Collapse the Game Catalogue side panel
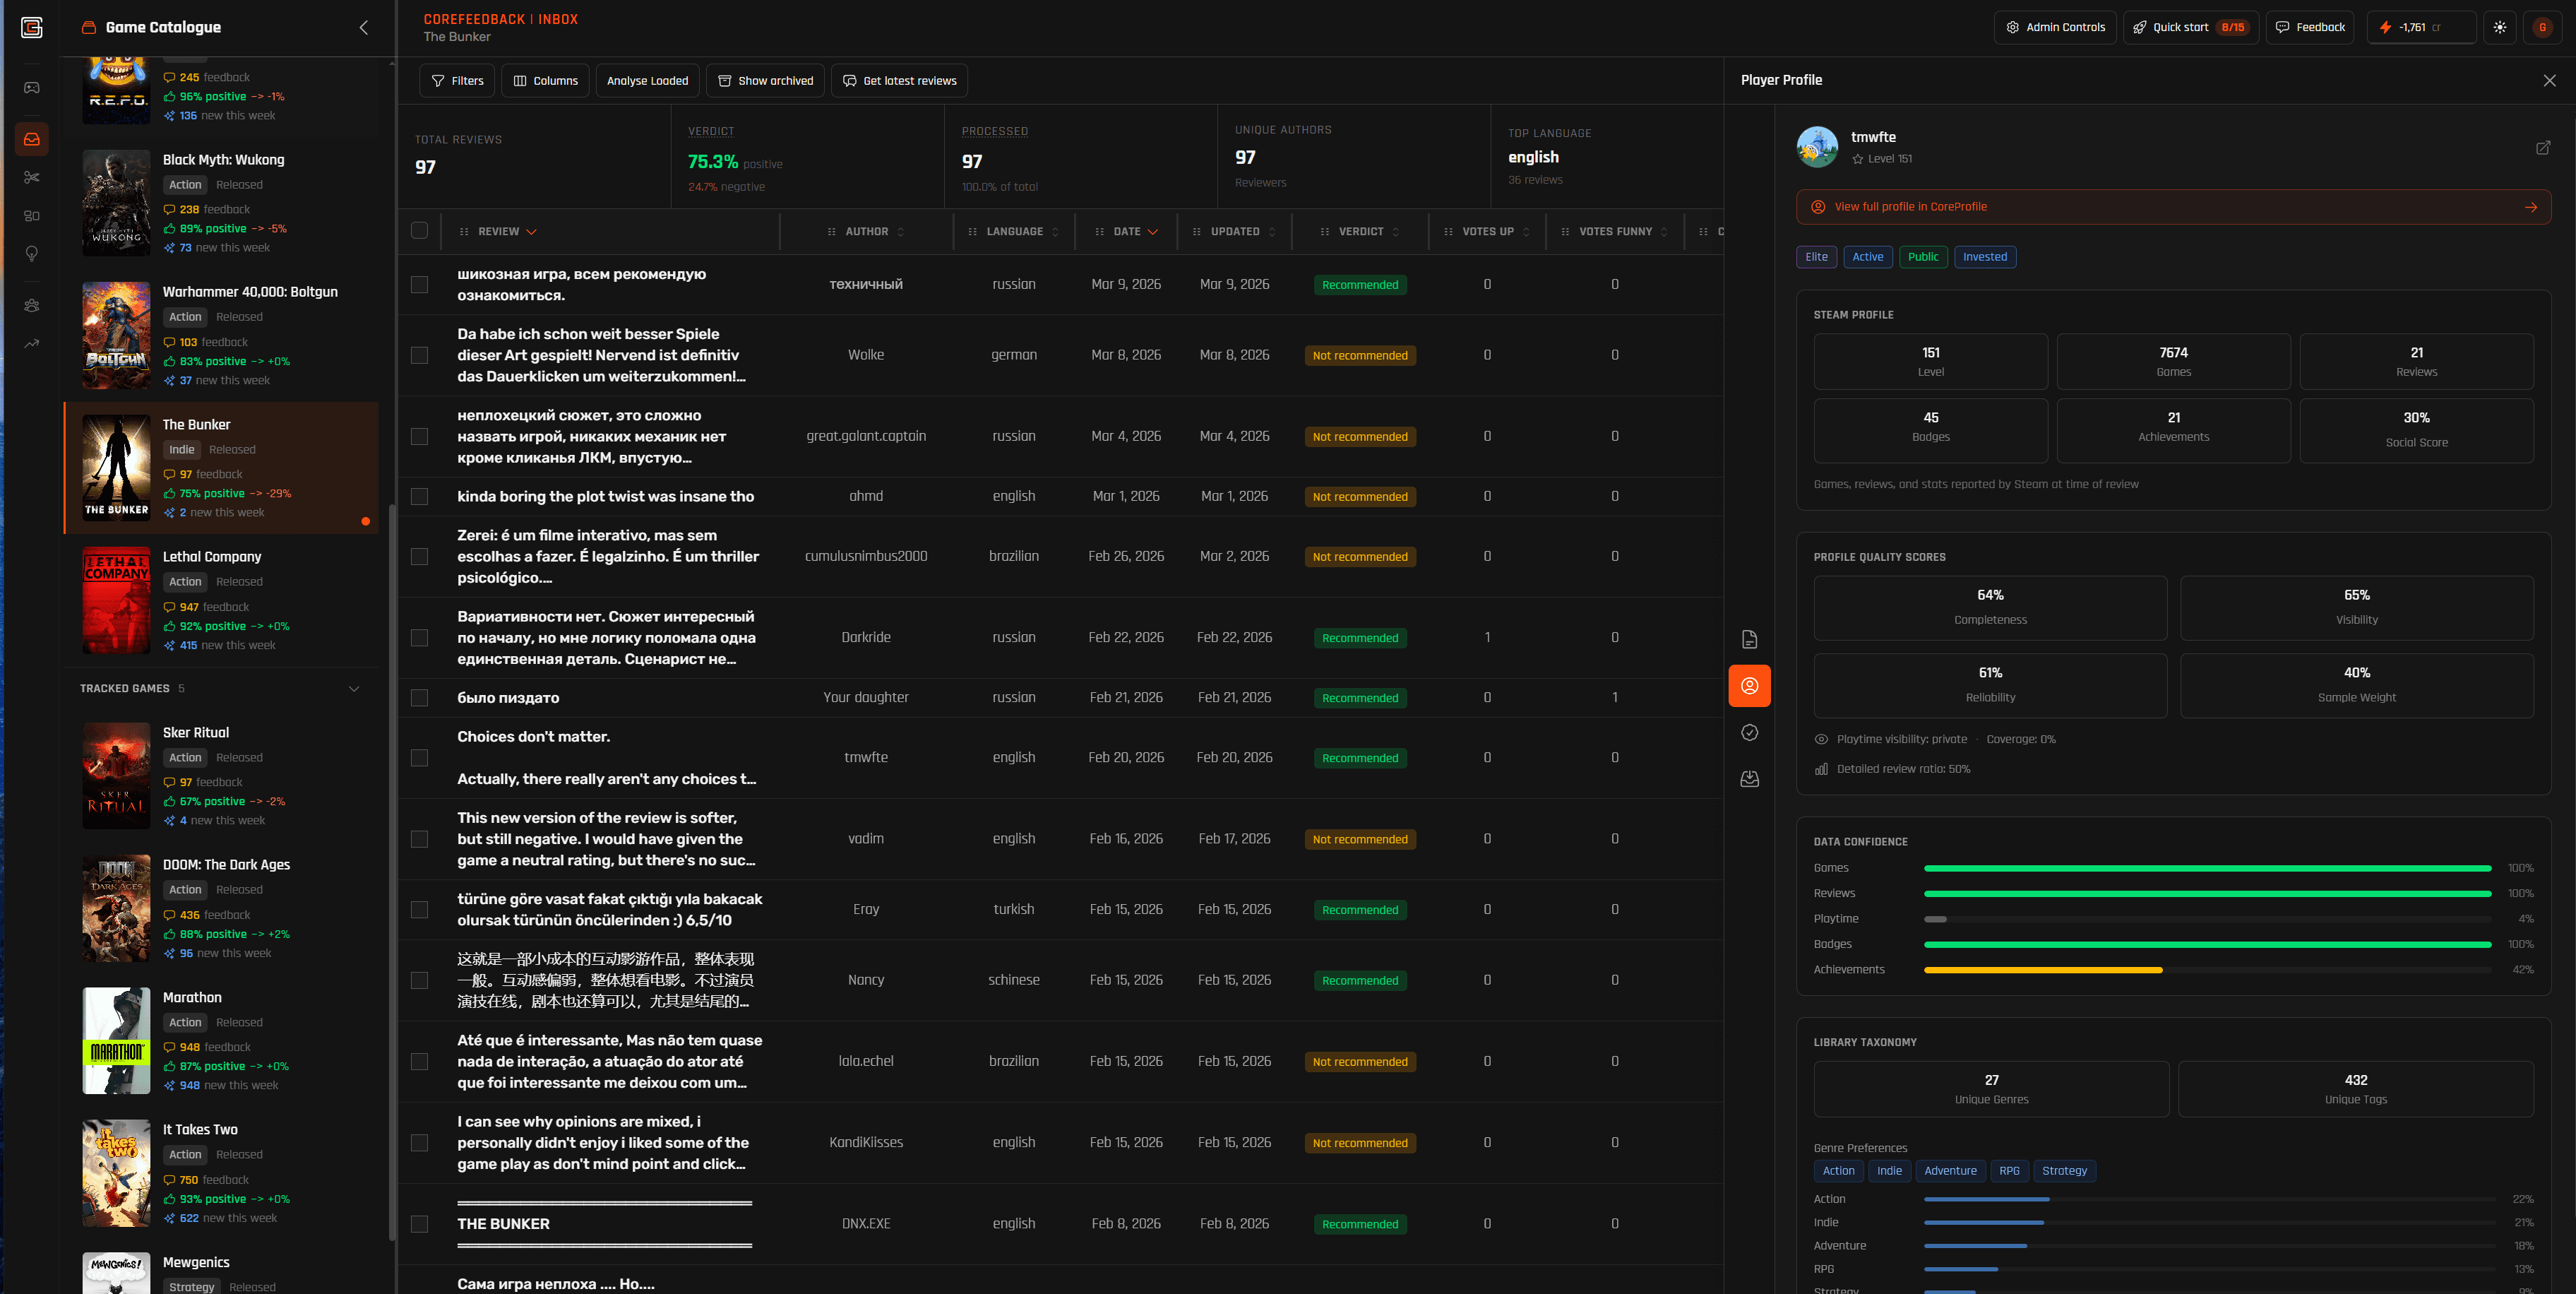The image size is (2576, 1294). (x=364, y=28)
